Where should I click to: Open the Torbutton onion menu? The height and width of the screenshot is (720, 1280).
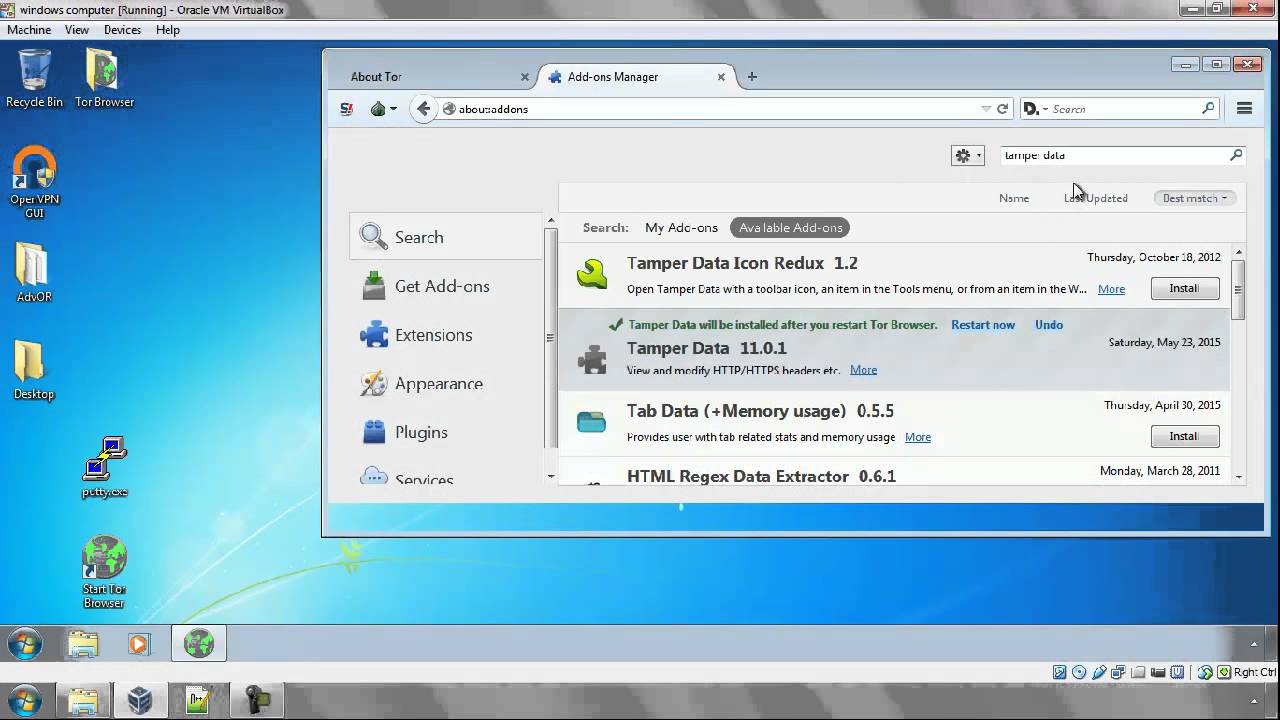[x=383, y=109]
